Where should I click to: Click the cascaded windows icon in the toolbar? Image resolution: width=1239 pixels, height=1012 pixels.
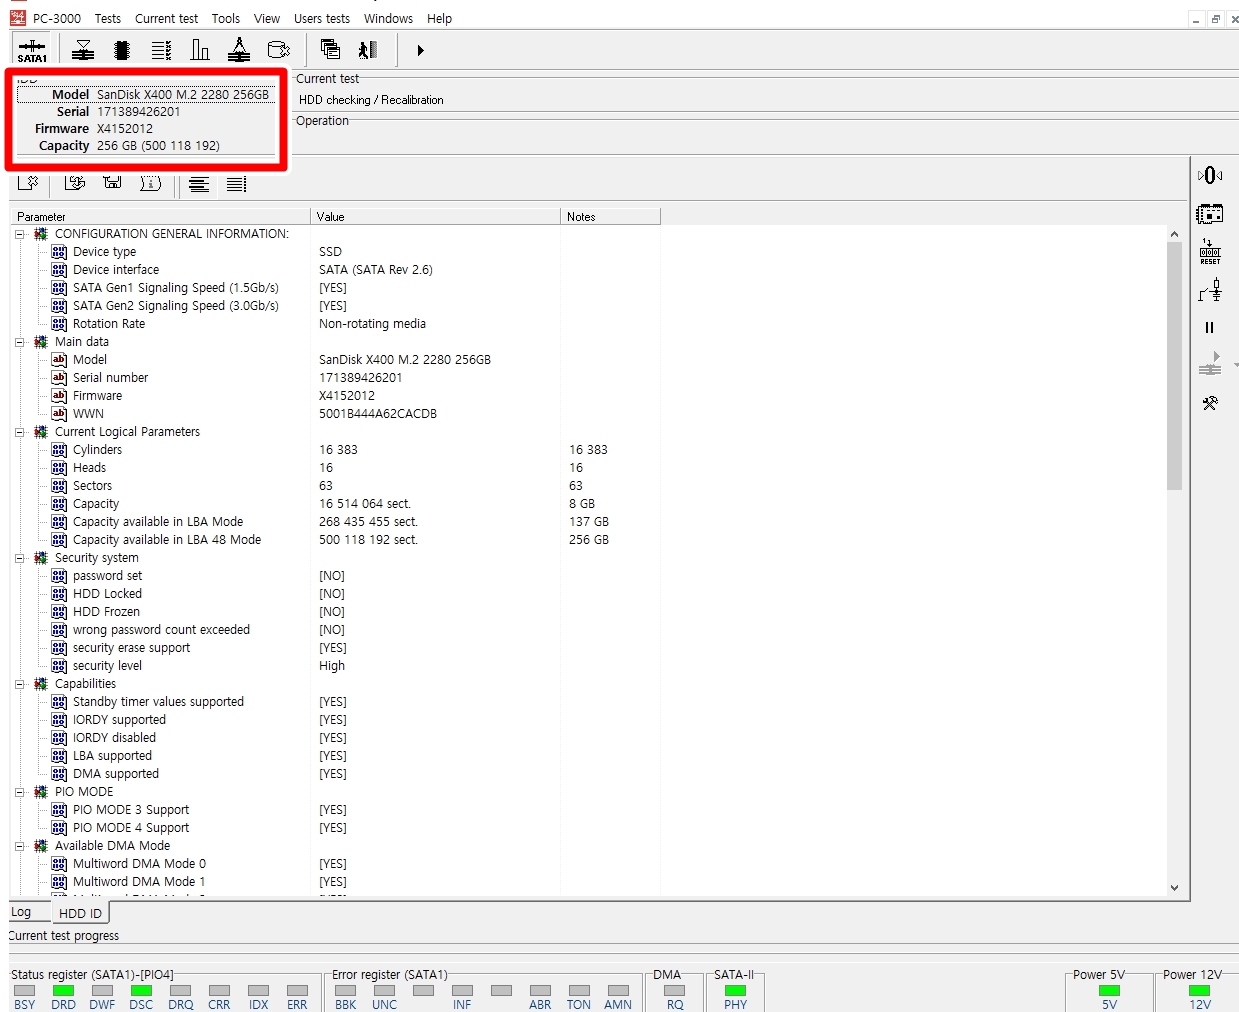pyautogui.click(x=330, y=49)
